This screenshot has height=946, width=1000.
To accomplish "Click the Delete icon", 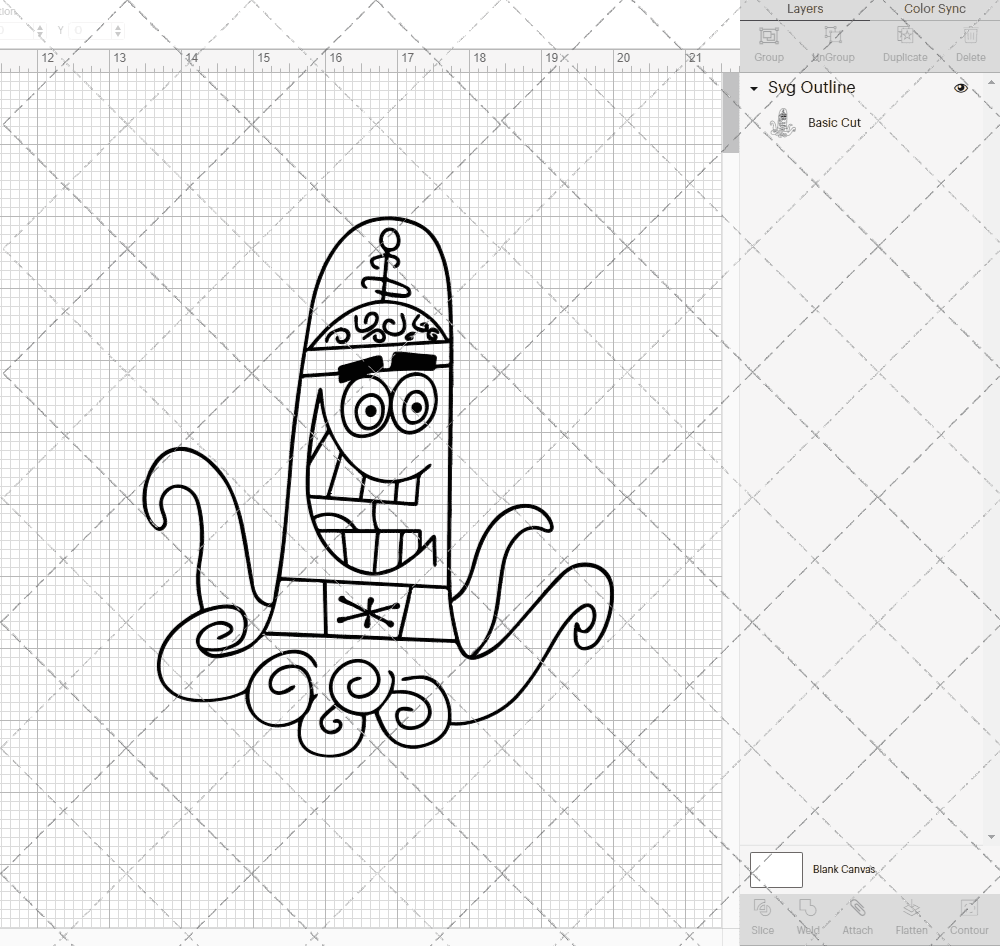I will (x=970, y=35).
